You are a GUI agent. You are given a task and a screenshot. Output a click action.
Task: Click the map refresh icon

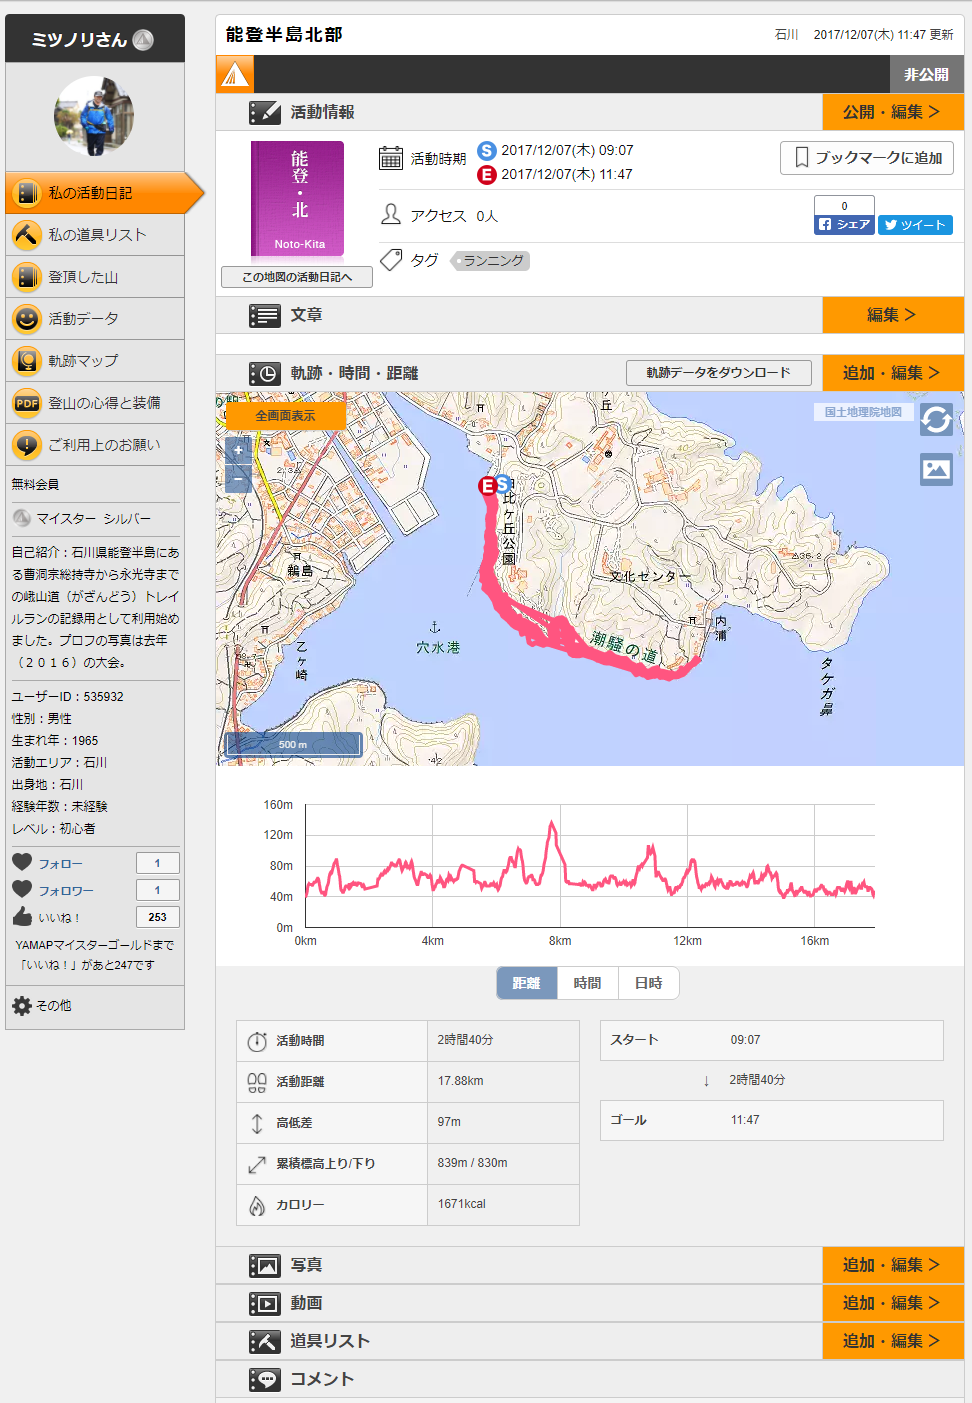tap(936, 420)
